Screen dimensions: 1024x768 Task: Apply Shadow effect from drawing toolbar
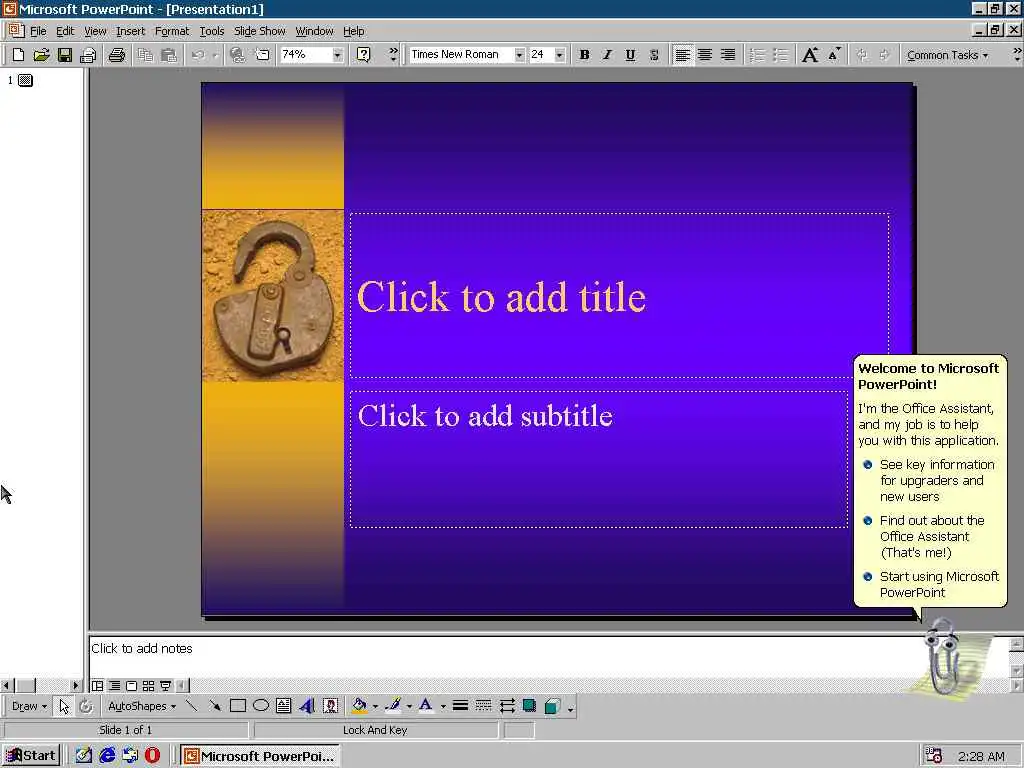click(x=530, y=705)
